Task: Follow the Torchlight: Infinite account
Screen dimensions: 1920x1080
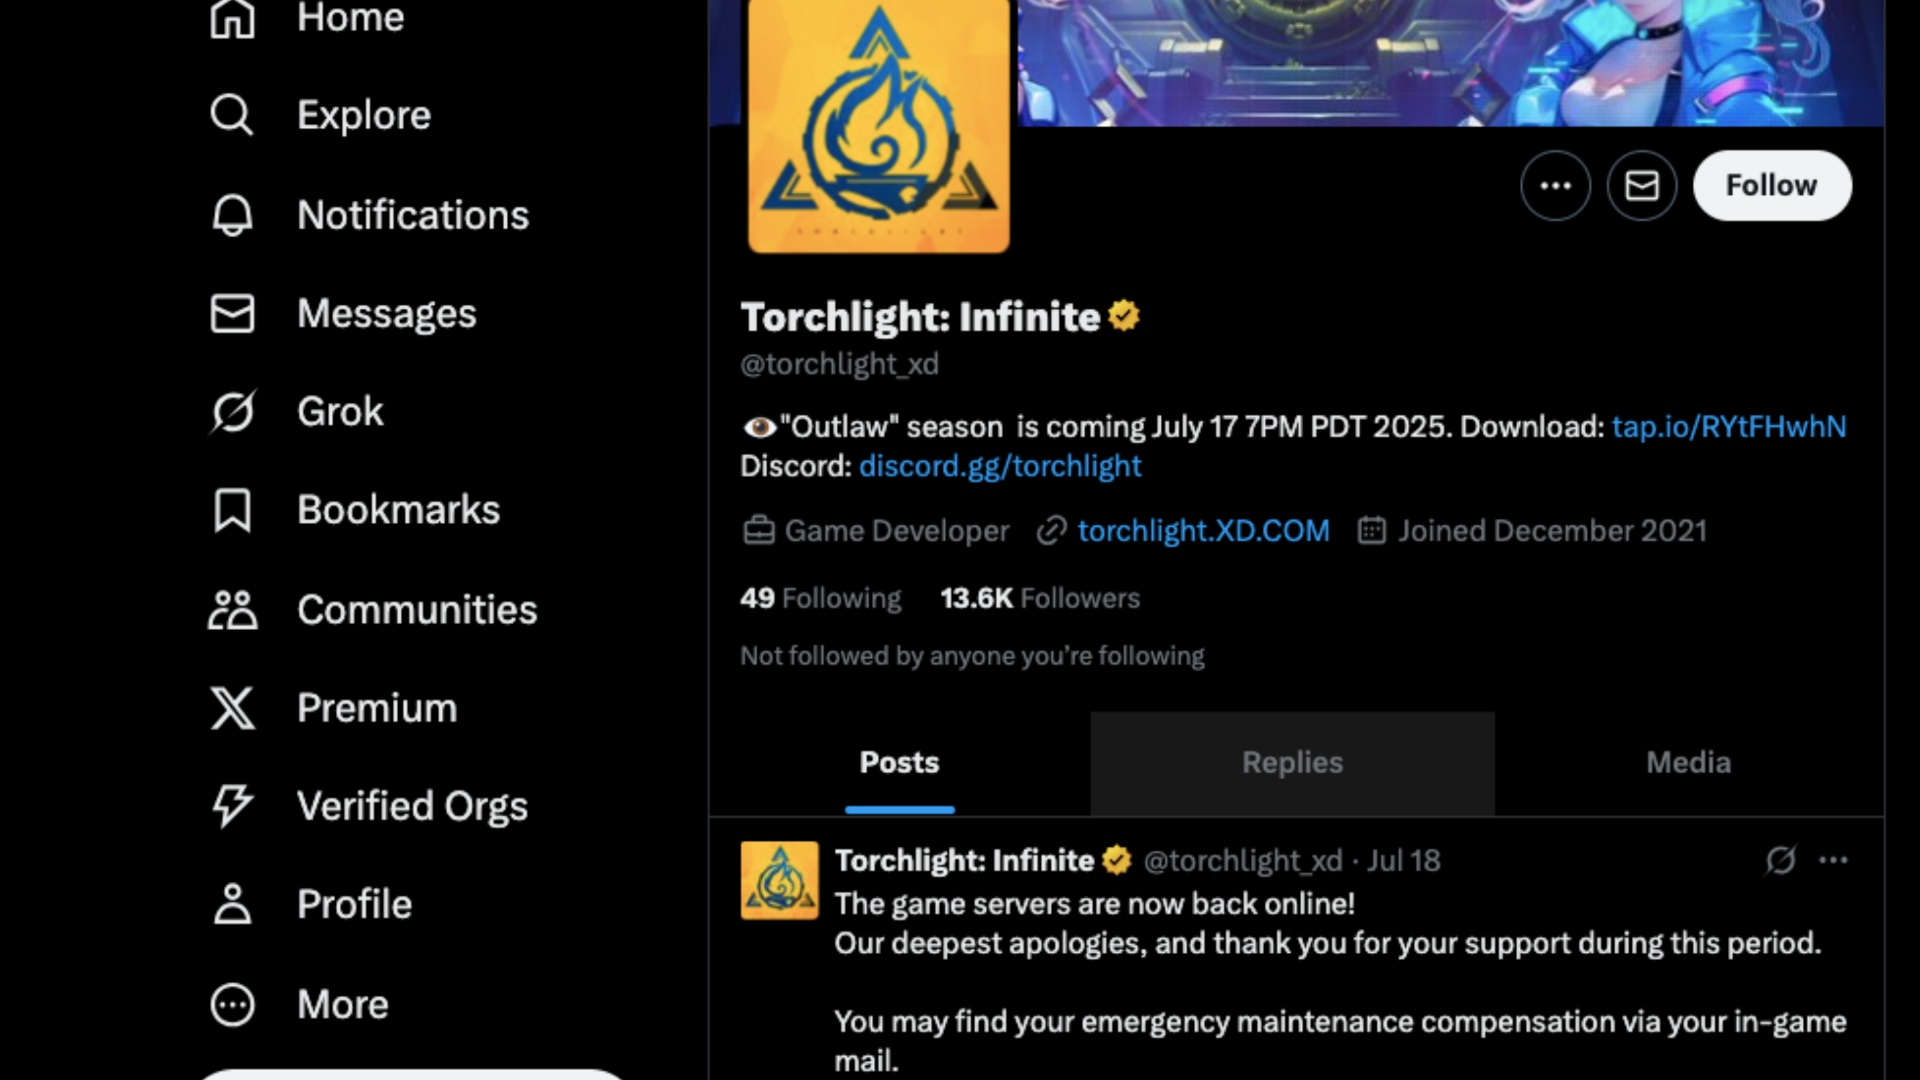Action: pyautogui.click(x=1771, y=186)
